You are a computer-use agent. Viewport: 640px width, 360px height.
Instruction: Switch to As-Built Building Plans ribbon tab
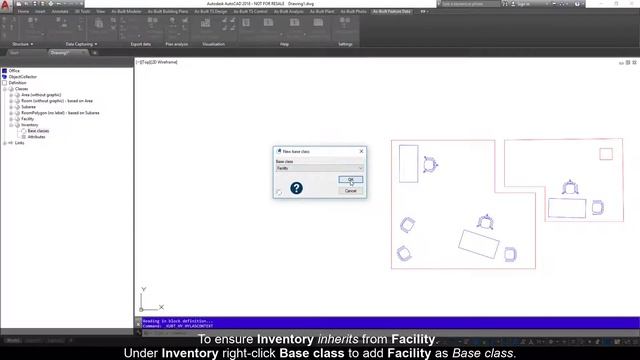click(x=168, y=11)
